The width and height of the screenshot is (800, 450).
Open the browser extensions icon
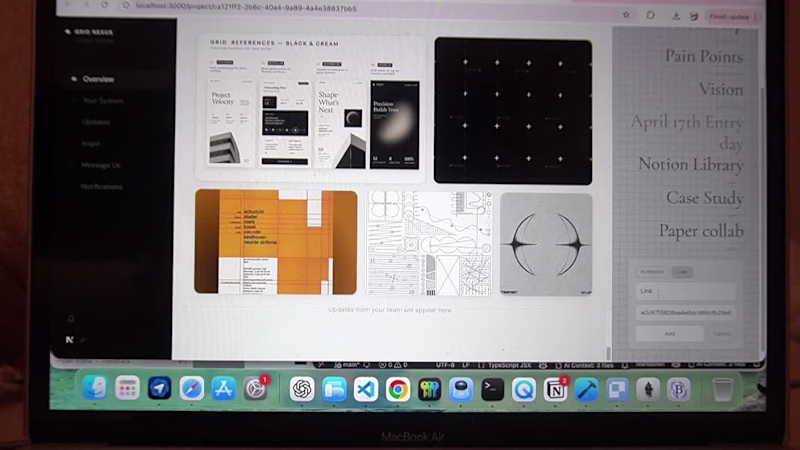tap(651, 15)
